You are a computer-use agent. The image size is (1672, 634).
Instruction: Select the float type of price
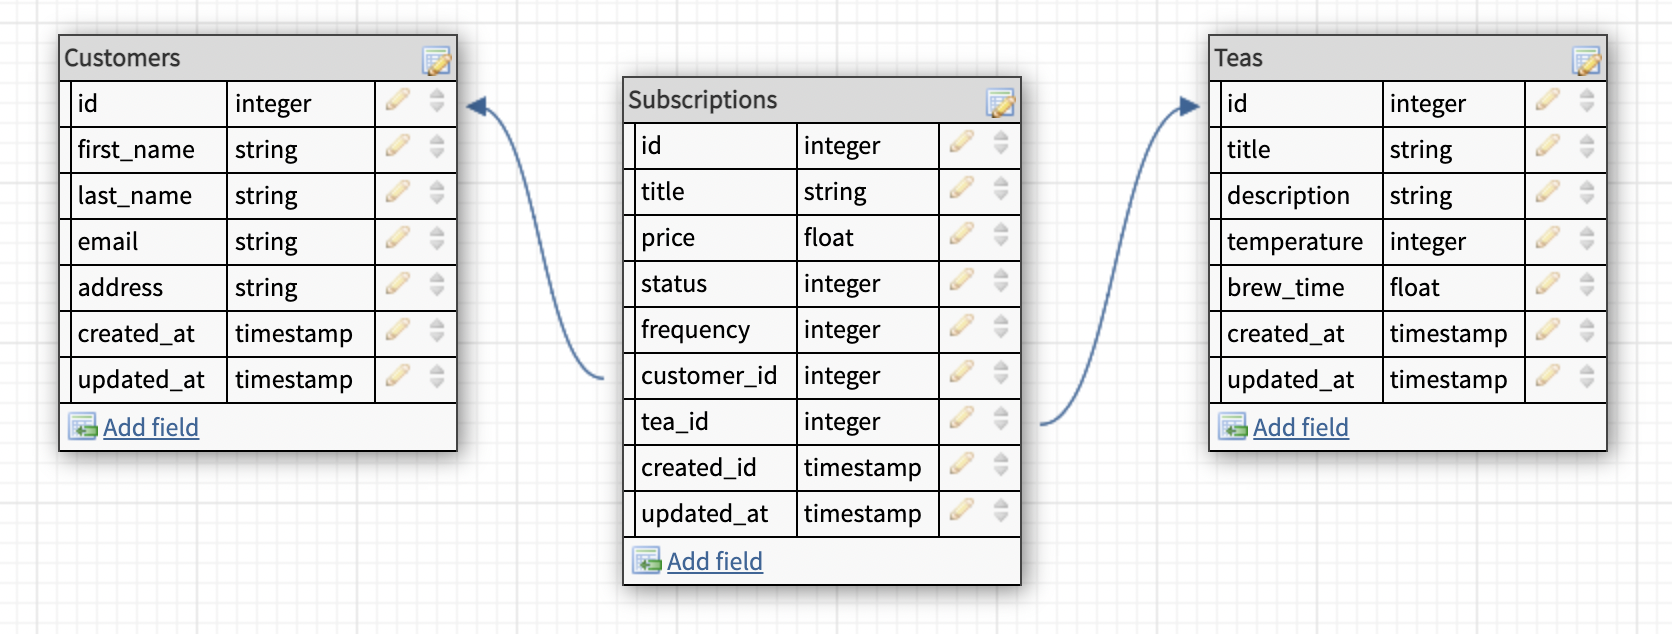(x=829, y=238)
